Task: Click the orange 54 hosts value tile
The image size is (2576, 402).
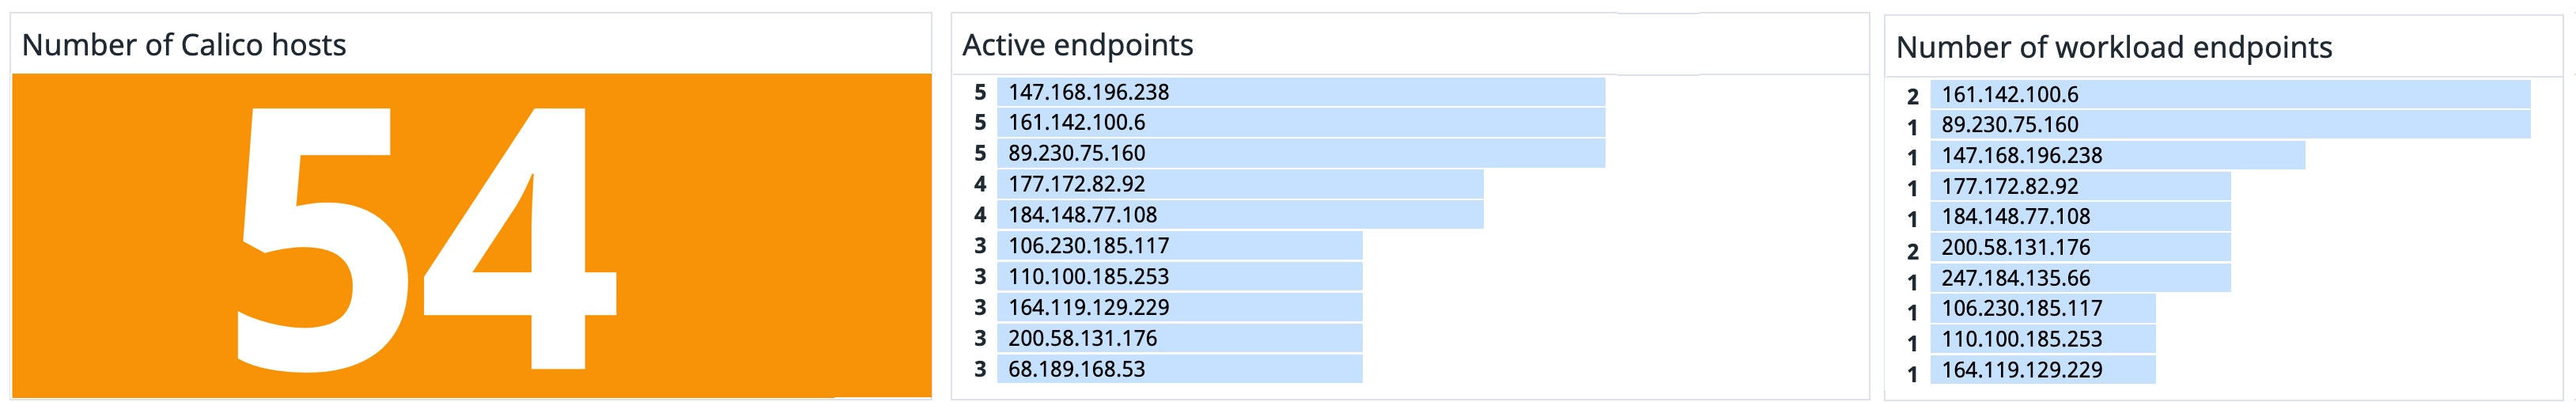Action: (471, 236)
